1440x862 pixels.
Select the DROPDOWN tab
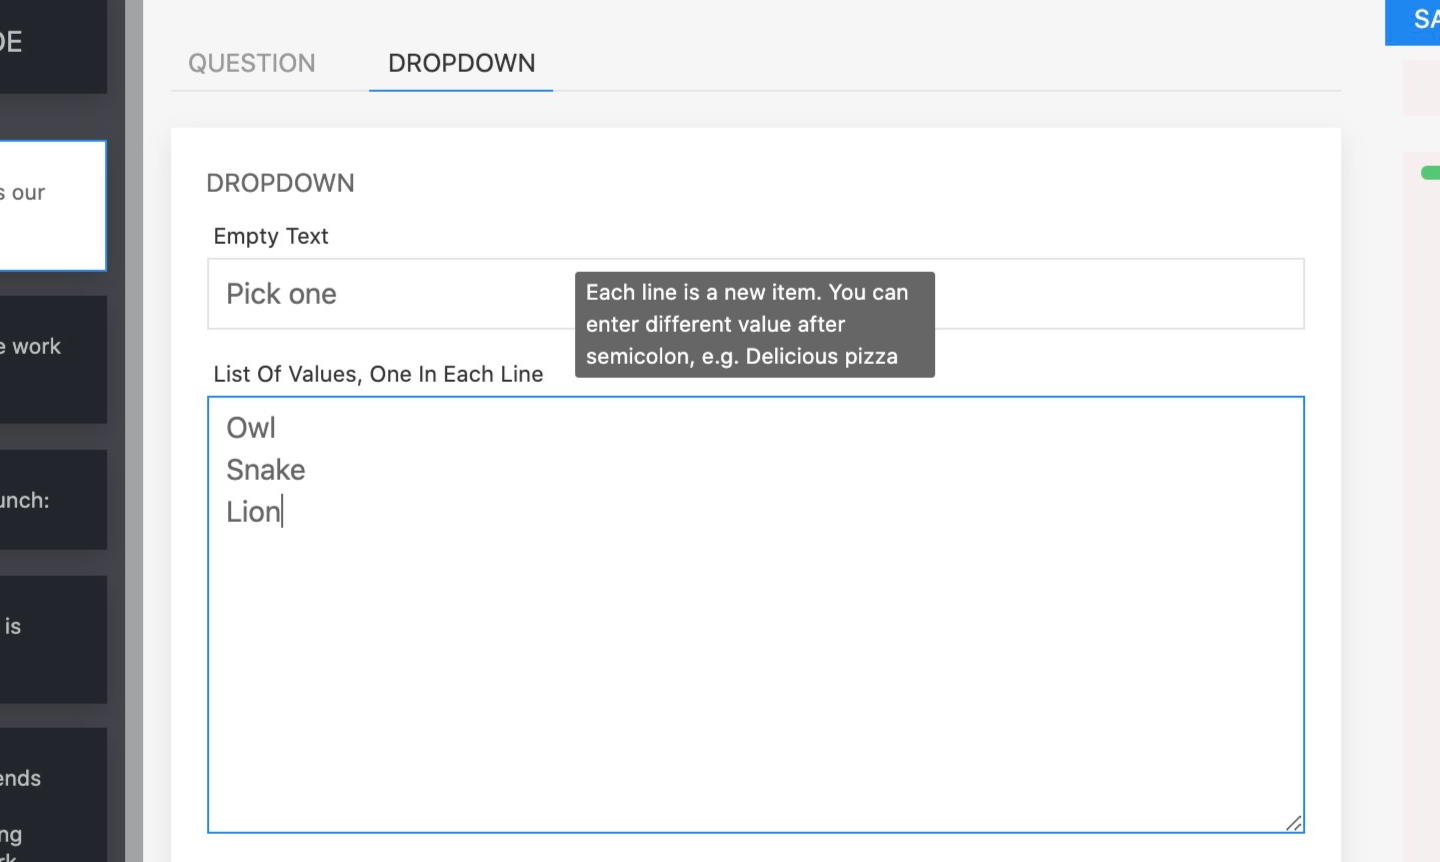461,63
